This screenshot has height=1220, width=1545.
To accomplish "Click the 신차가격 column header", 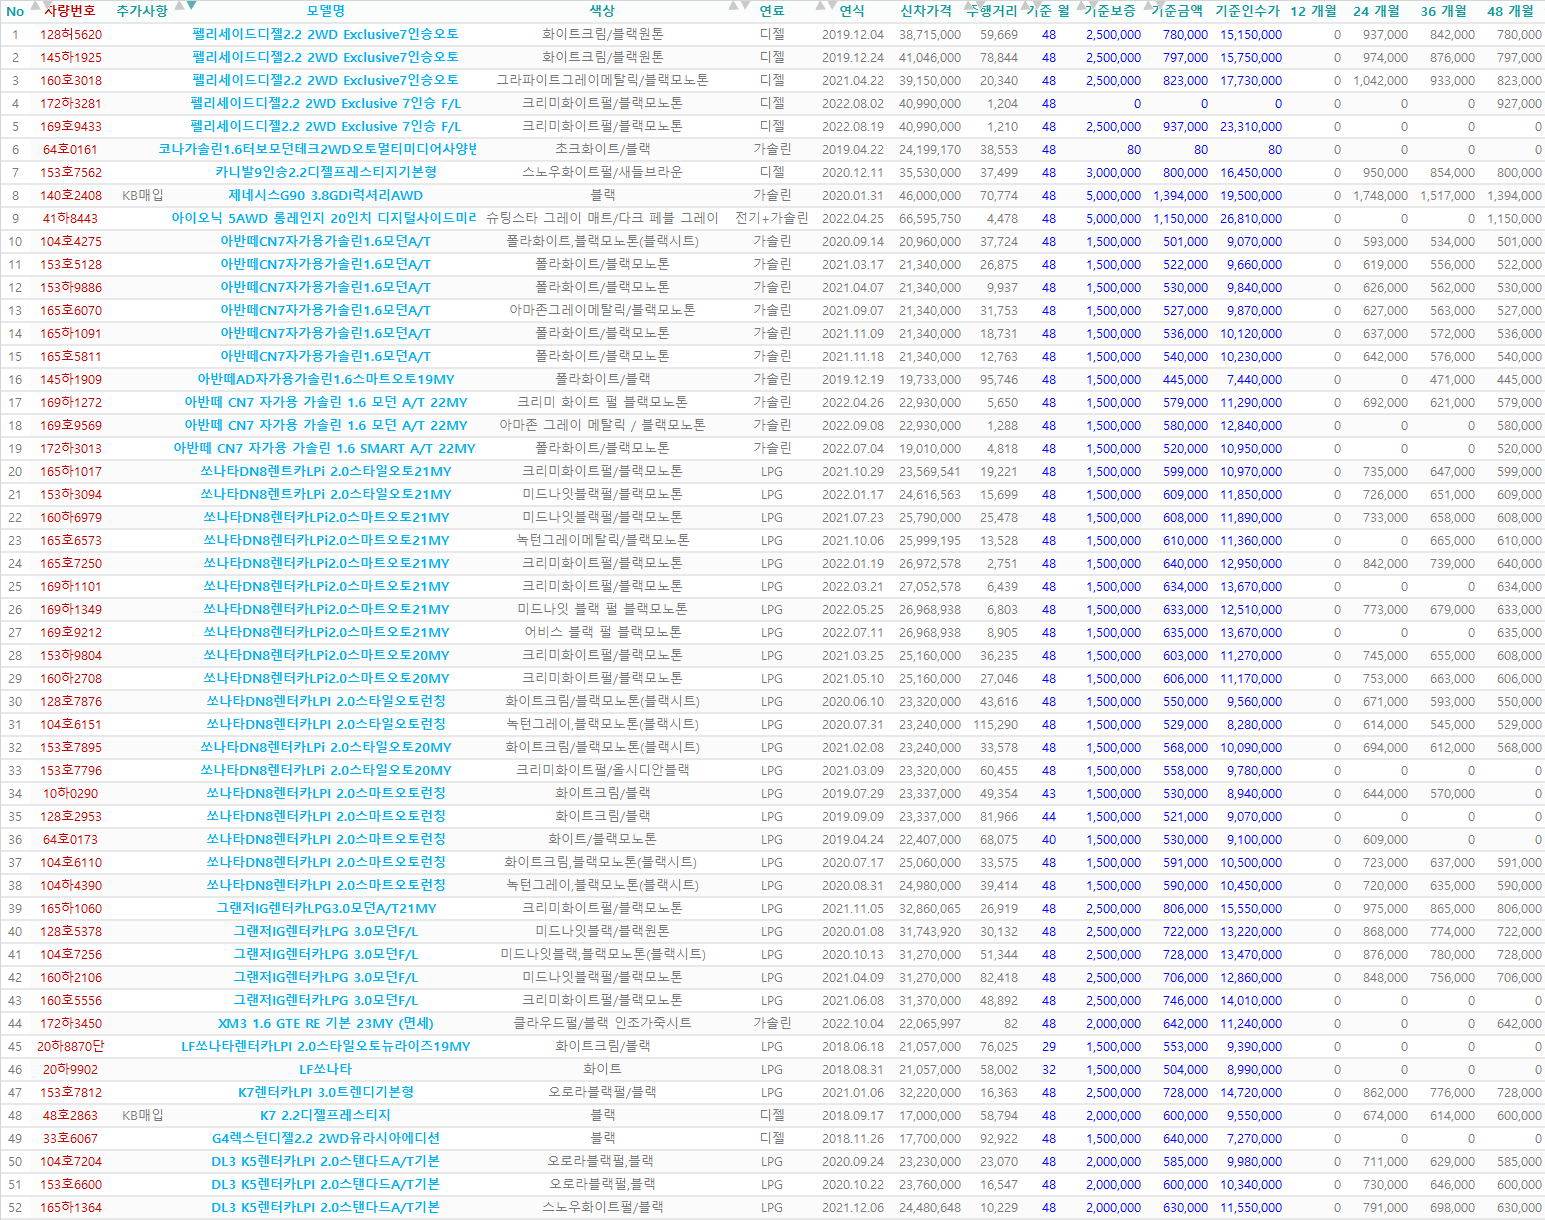I will (926, 11).
